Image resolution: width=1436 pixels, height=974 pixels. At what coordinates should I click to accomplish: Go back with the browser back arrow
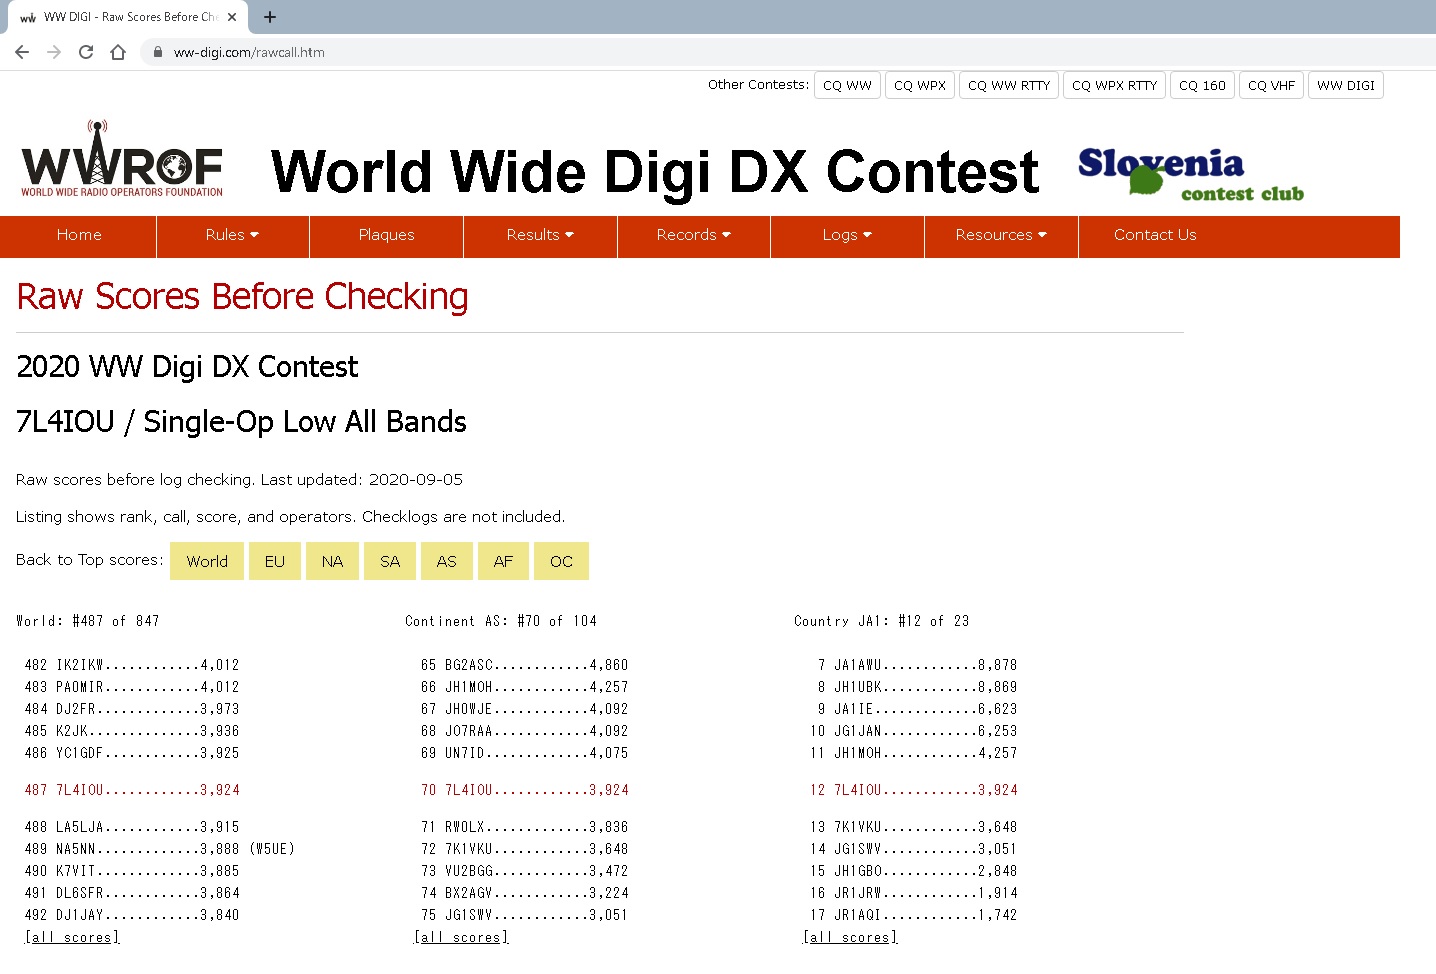[x=22, y=52]
